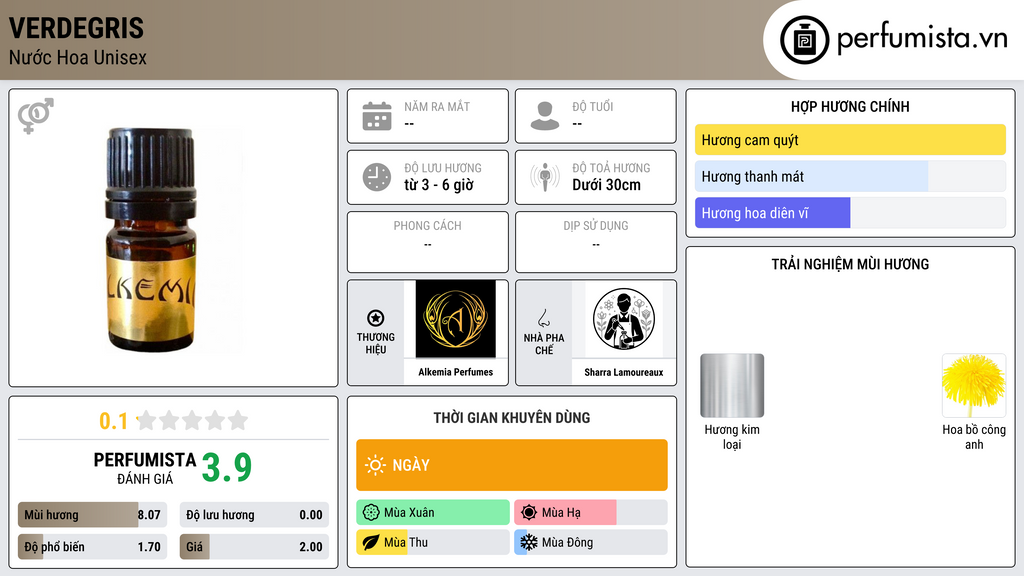Click the unisex gender symbol icon
The width and height of the screenshot is (1024, 576).
tap(36, 116)
